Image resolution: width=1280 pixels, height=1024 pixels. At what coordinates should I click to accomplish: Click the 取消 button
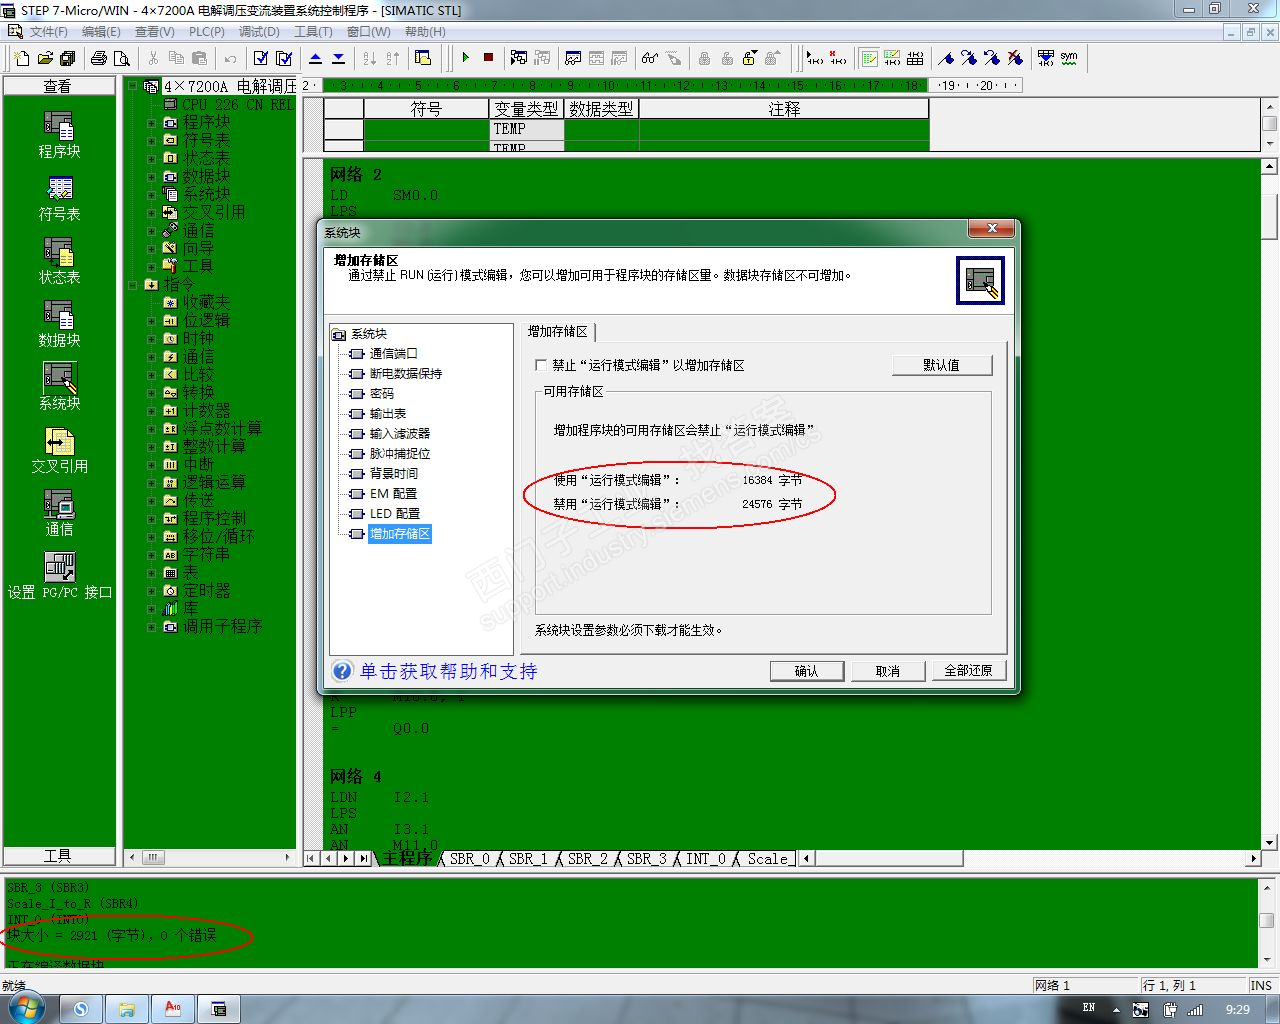[888, 671]
